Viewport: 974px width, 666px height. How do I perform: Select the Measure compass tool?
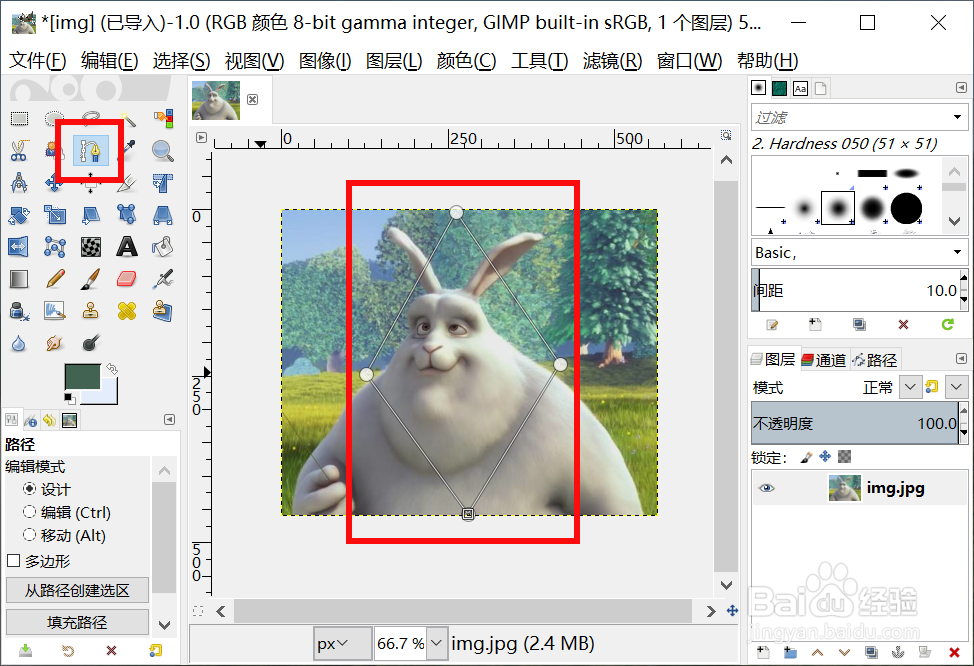(19, 183)
